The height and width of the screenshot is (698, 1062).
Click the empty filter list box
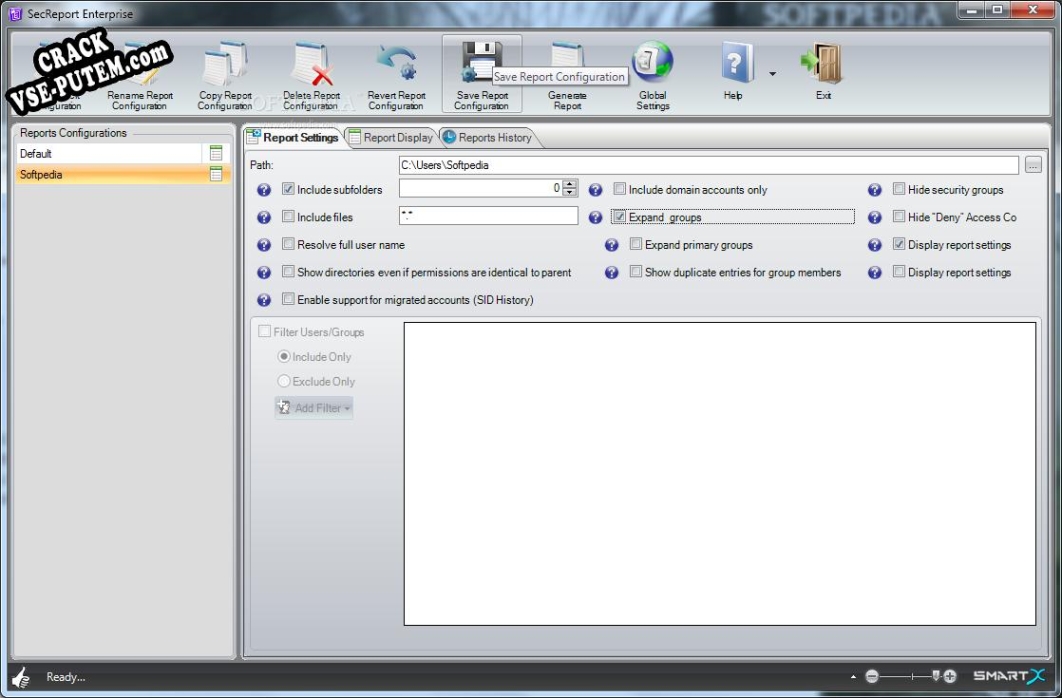click(x=720, y=474)
